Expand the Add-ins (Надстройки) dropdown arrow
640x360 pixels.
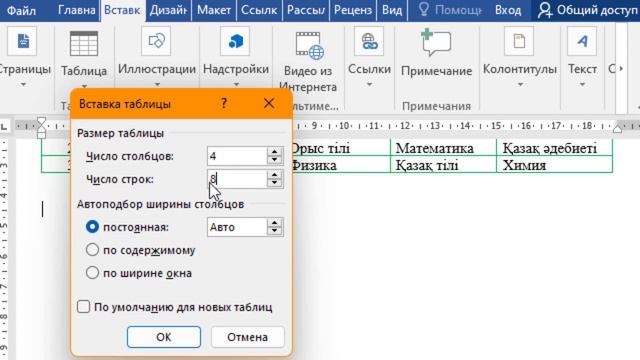[236, 84]
